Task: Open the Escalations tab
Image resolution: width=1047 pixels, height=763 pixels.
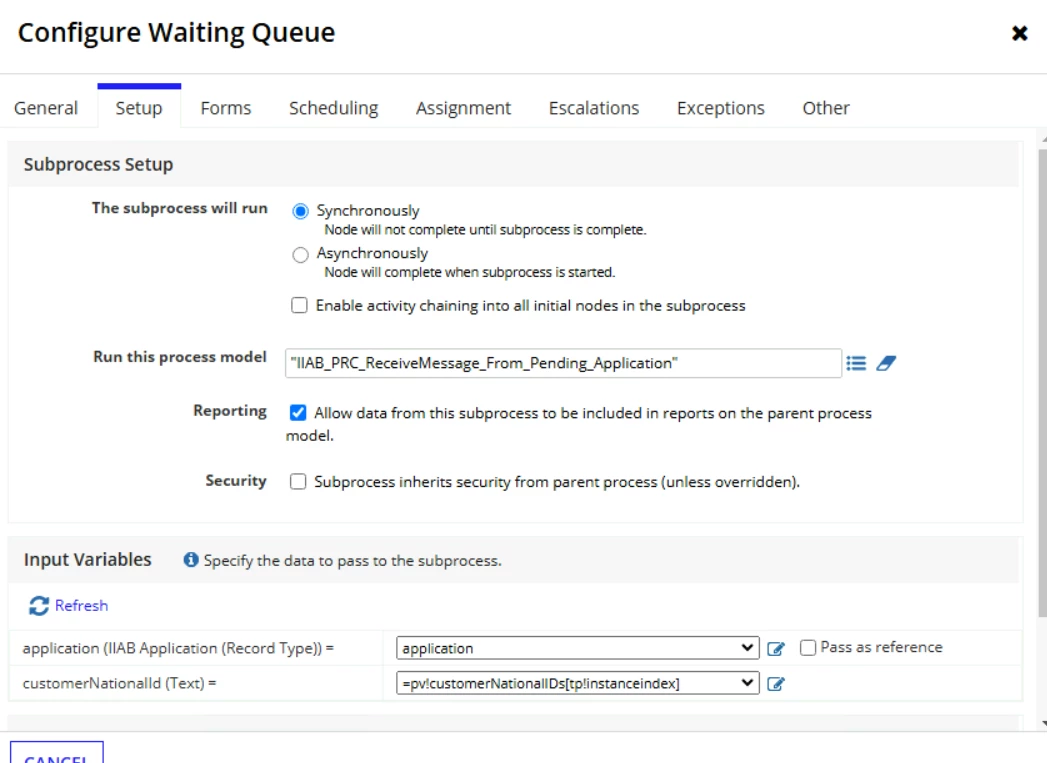Action: pos(594,108)
